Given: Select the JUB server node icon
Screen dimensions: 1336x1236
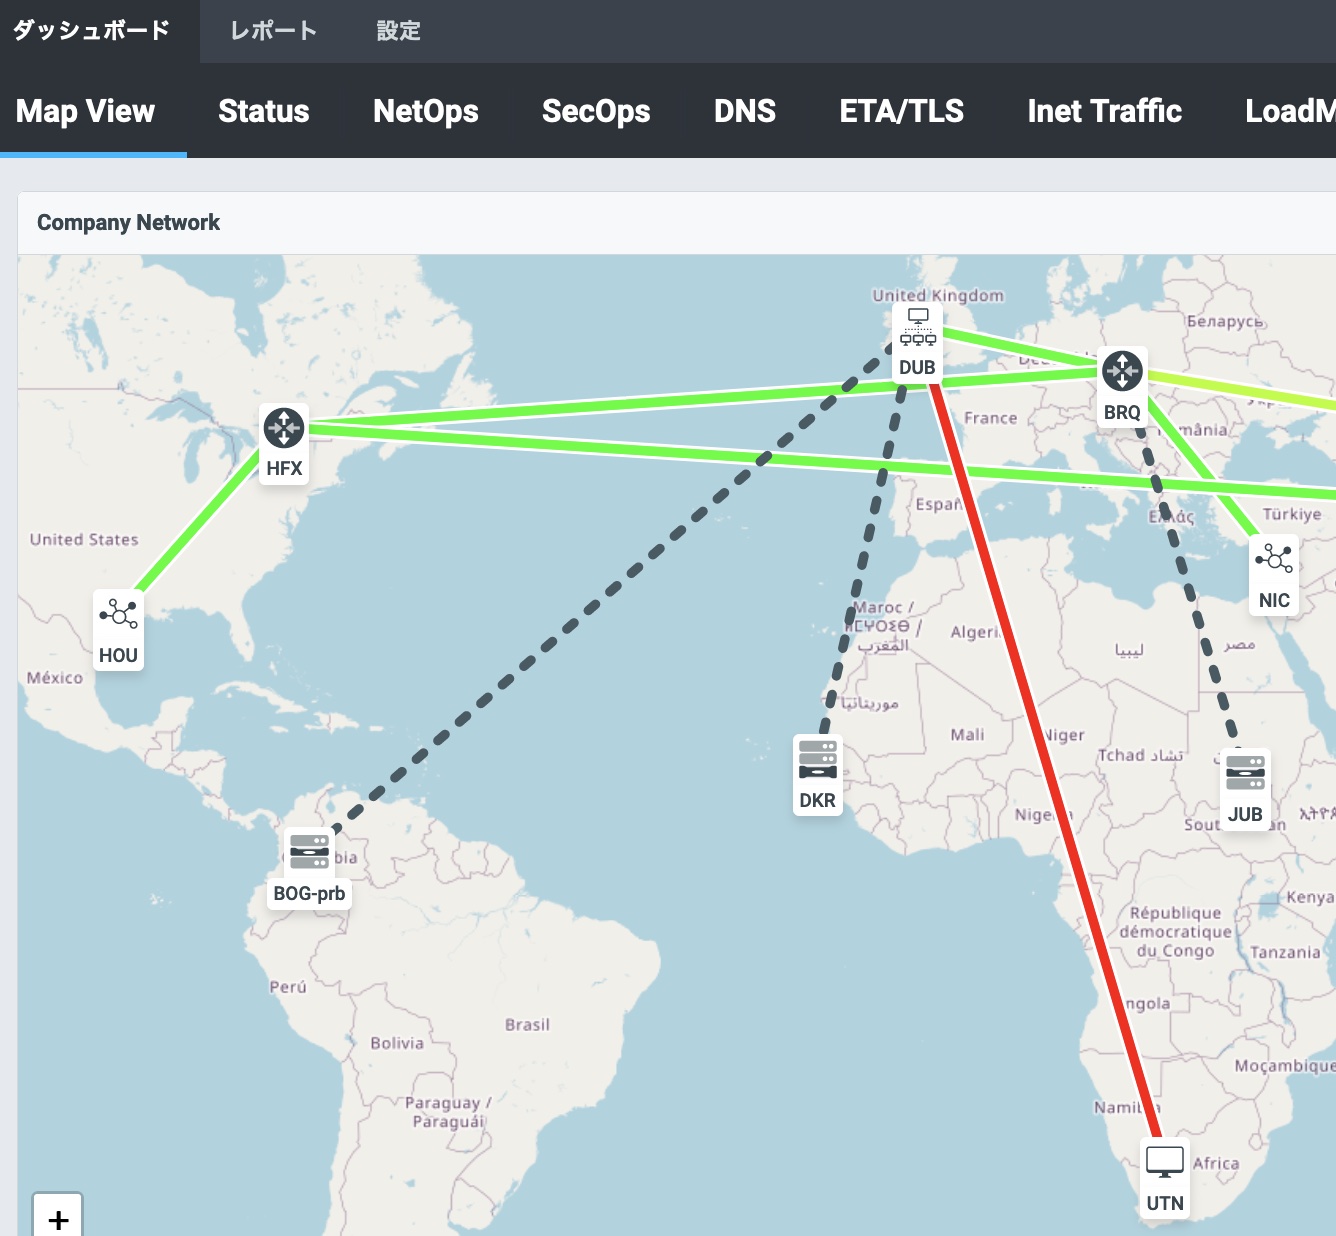Looking at the screenshot, I should click(x=1245, y=773).
